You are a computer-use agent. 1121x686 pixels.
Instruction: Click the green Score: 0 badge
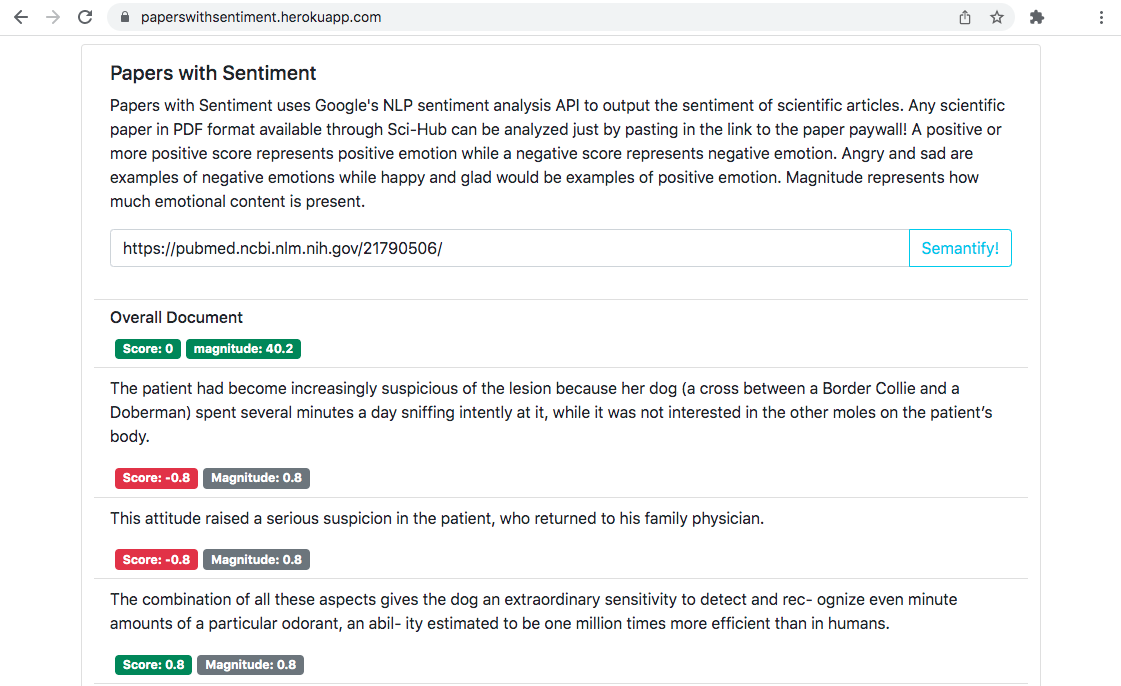coord(148,349)
